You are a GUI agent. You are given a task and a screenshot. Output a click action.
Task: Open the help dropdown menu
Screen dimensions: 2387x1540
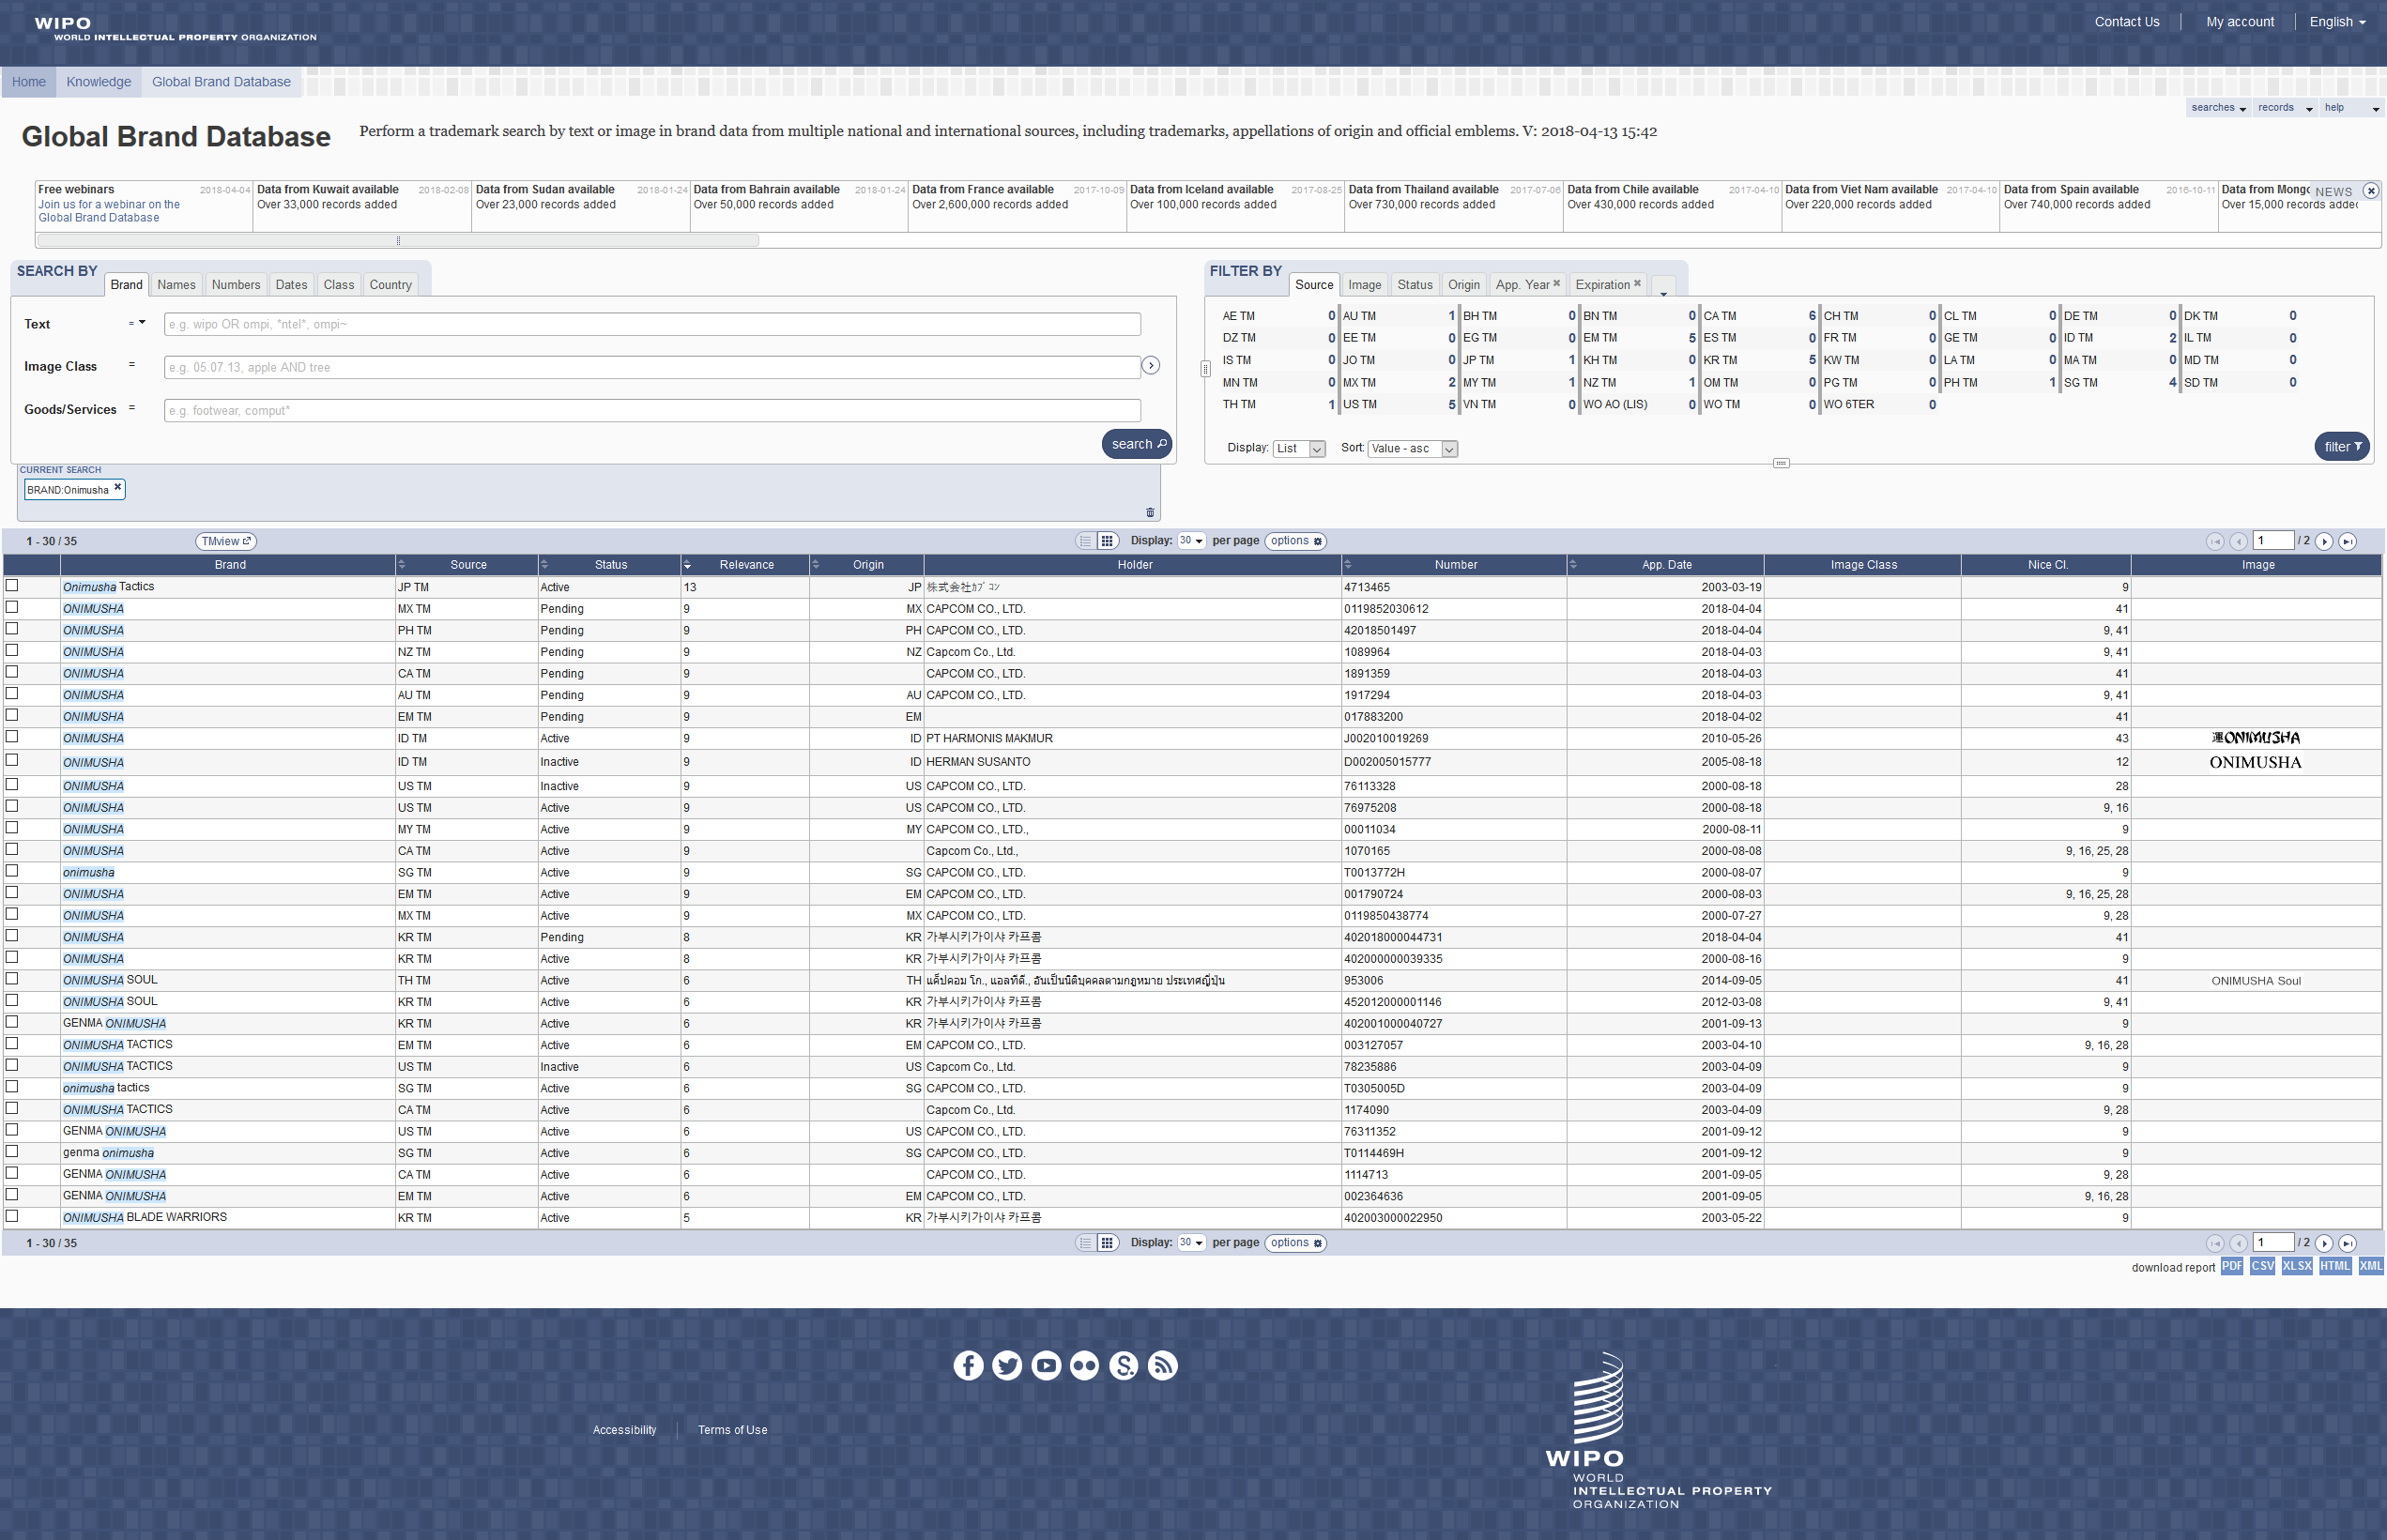pos(2352,108)
